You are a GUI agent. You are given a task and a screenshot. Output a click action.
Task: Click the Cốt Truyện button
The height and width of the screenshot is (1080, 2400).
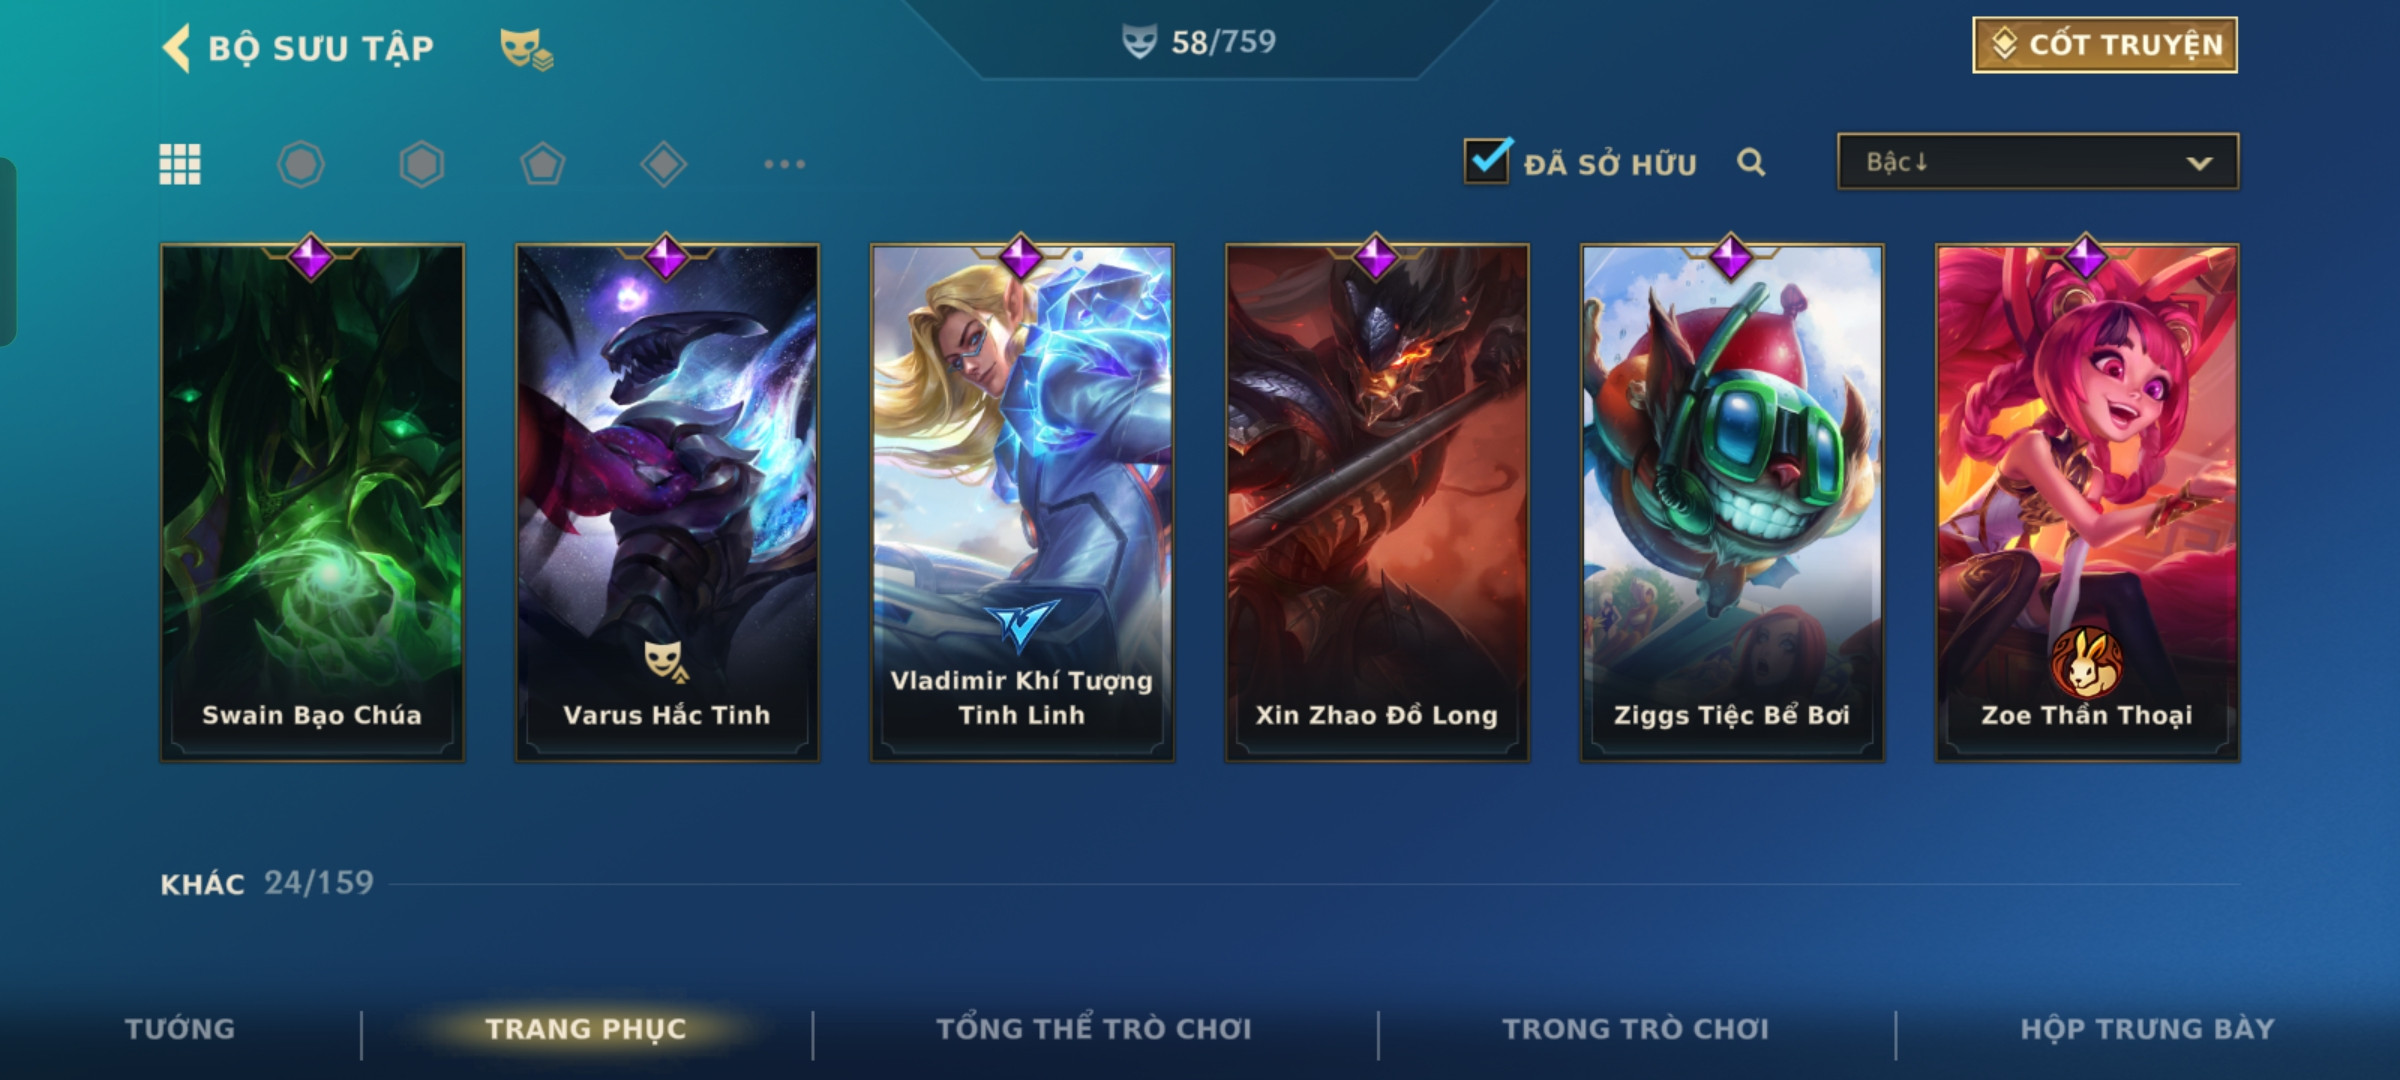point(2105,45)
